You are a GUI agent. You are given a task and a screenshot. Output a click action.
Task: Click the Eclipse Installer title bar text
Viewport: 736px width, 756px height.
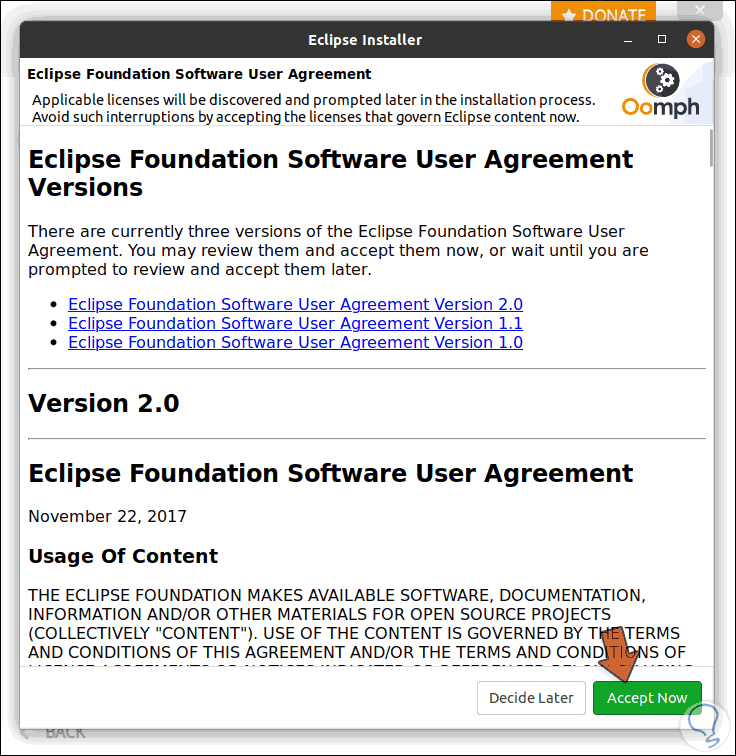pyautogui.click(x=365, y=40)
